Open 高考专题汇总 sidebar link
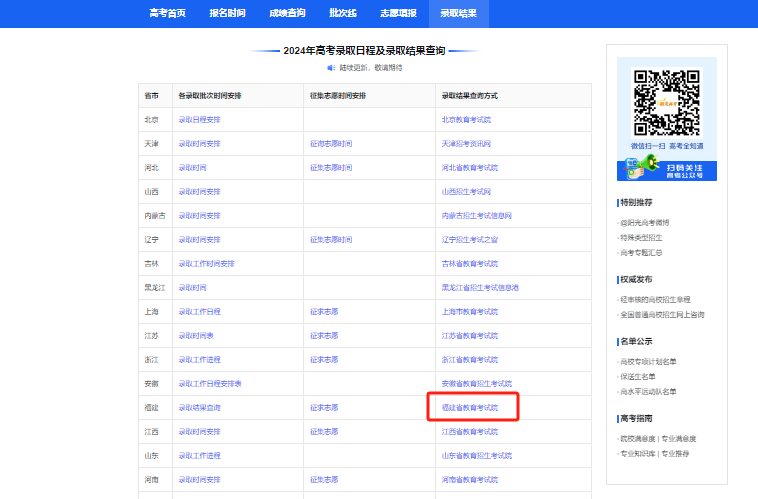The height and width of the screenshot is (499, 758). click(641, 253)
